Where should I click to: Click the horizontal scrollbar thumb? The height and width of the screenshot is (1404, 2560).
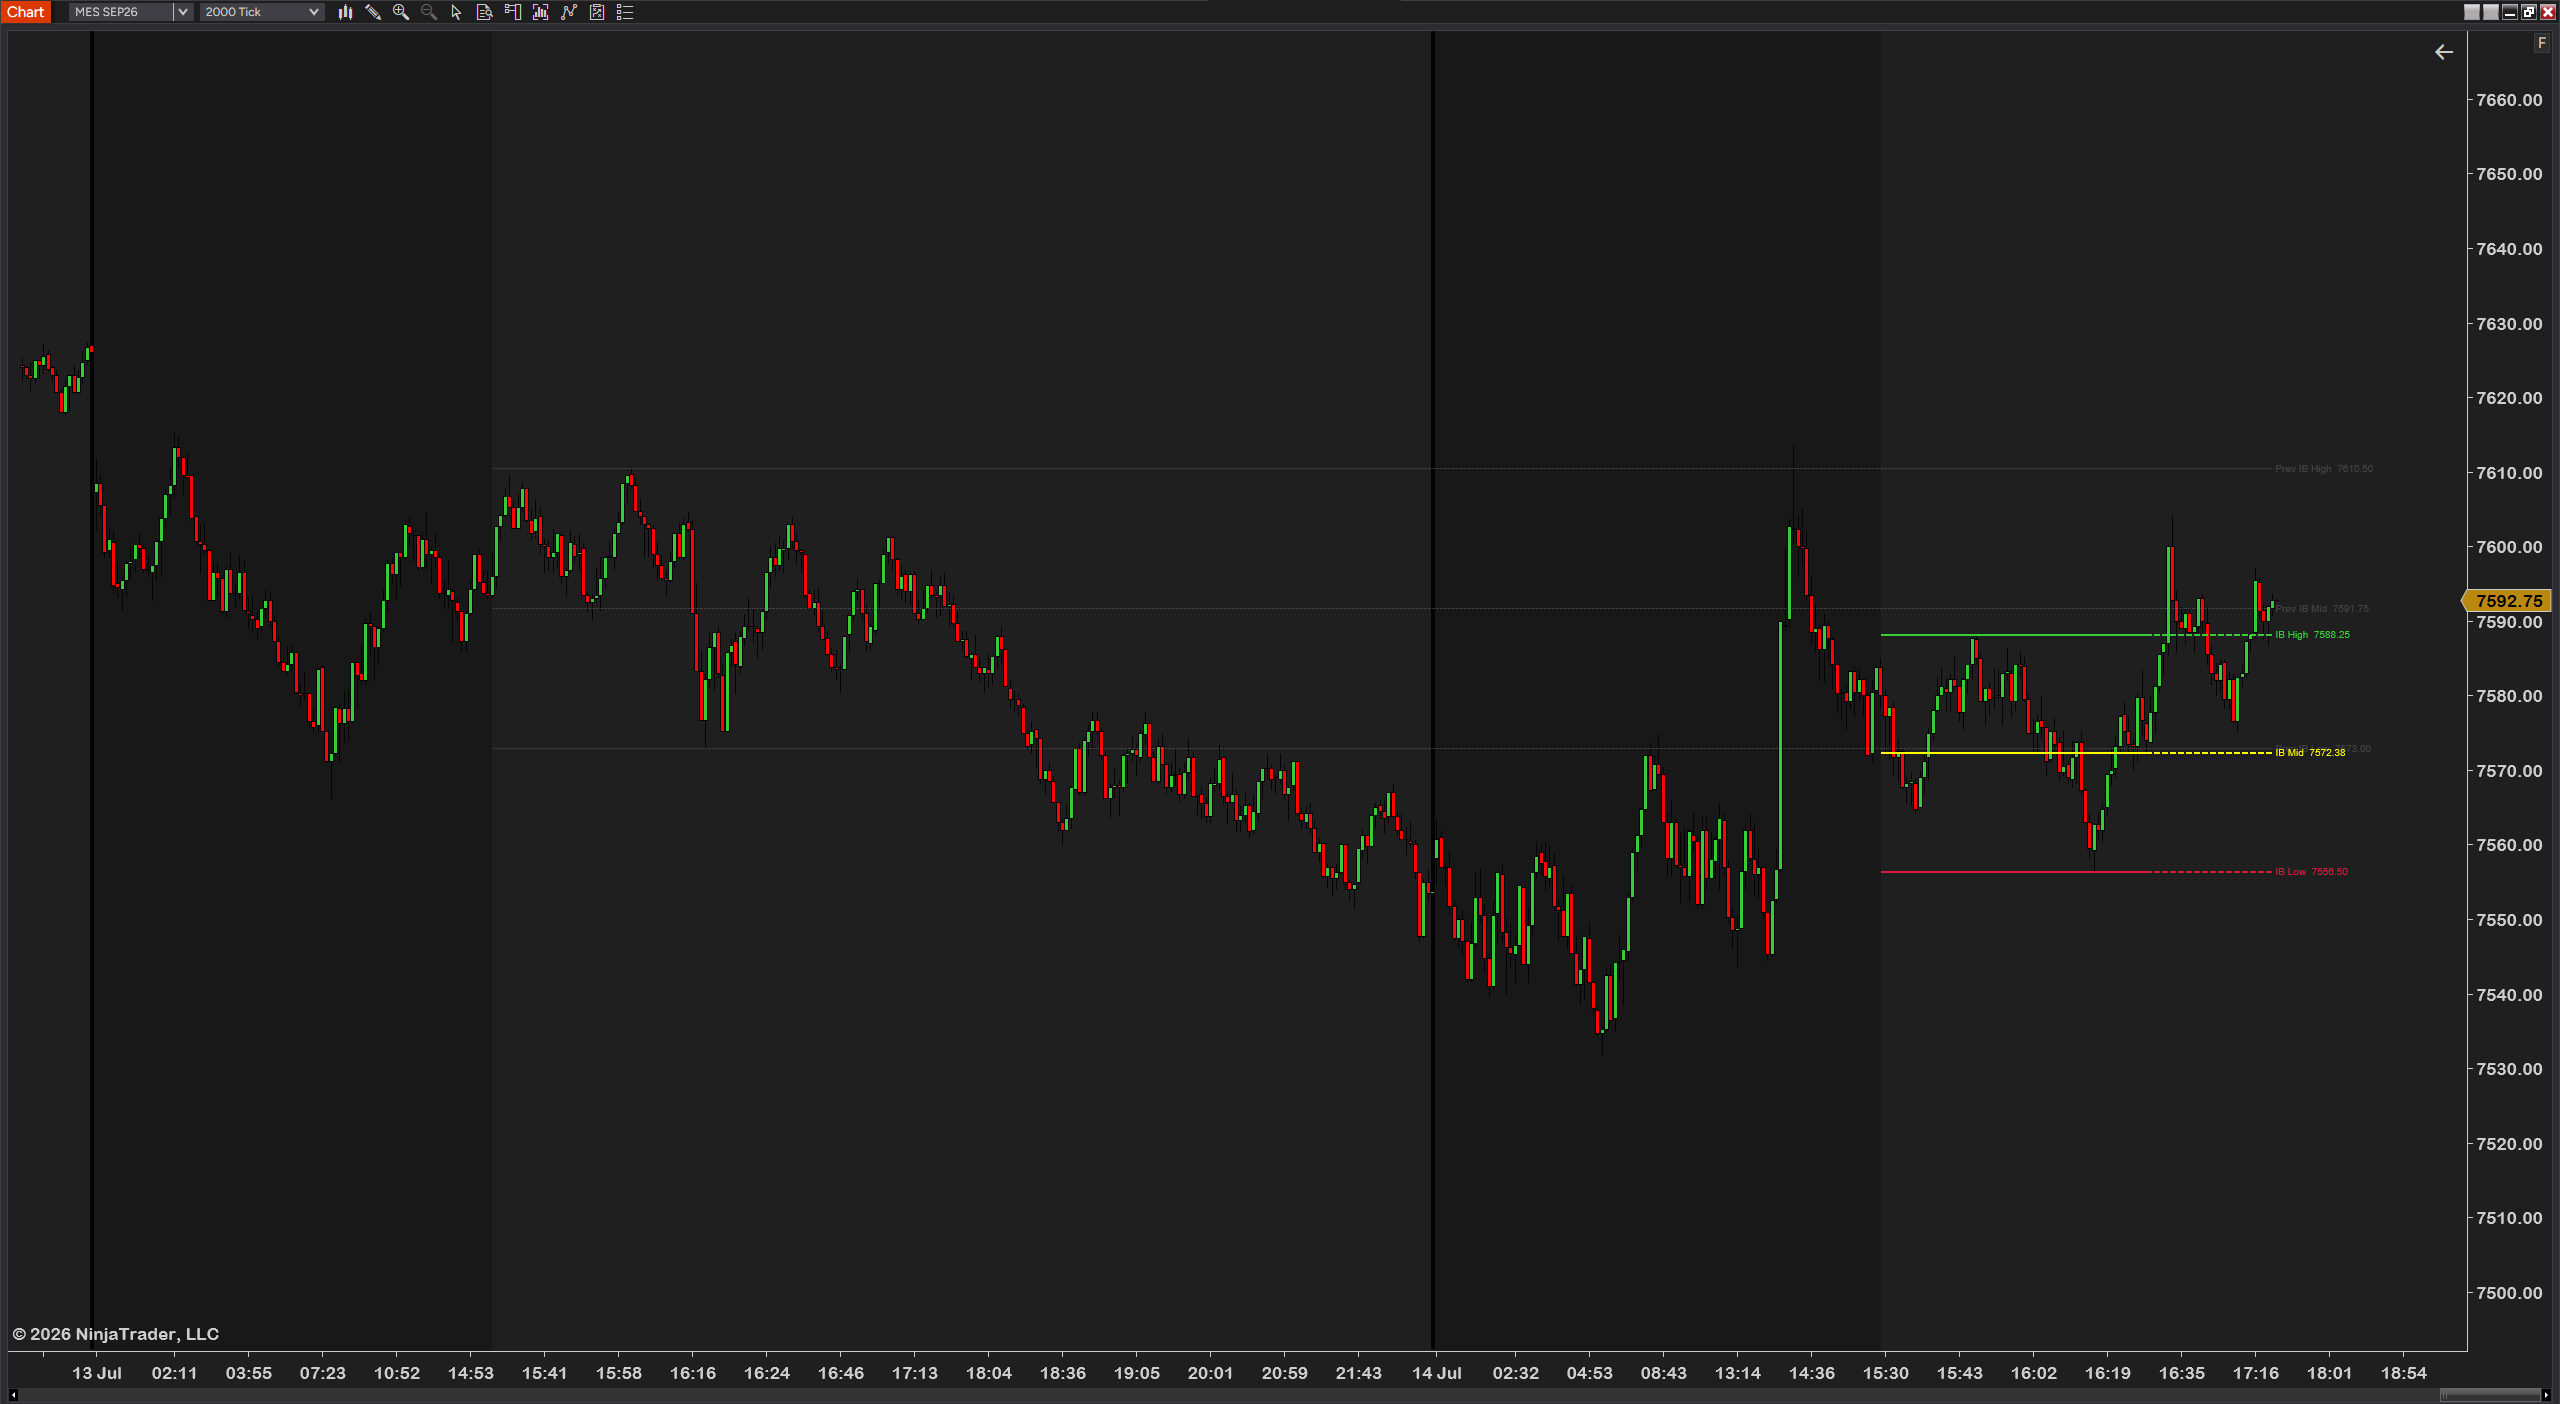(x=2490, y=1395)
